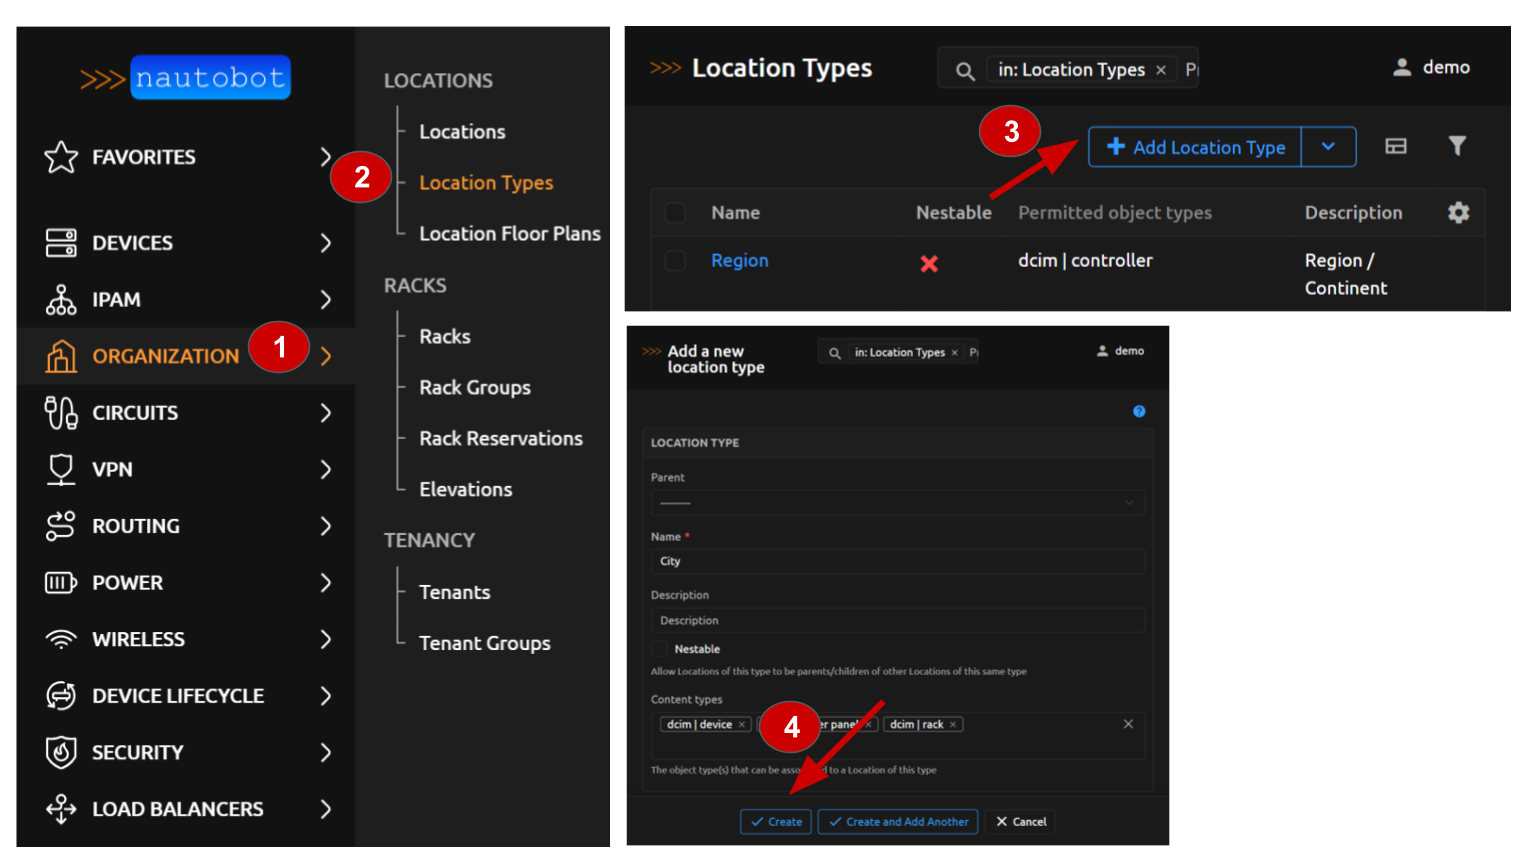Select Location Types in the Locations menu
The height and width of the screenshot is (864, 1536).
click(486, 182)
